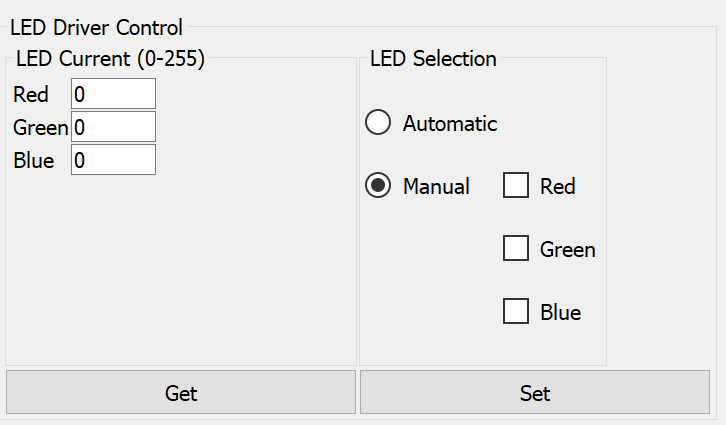Click the 'LED Driver Control' group title

(96, 28)
